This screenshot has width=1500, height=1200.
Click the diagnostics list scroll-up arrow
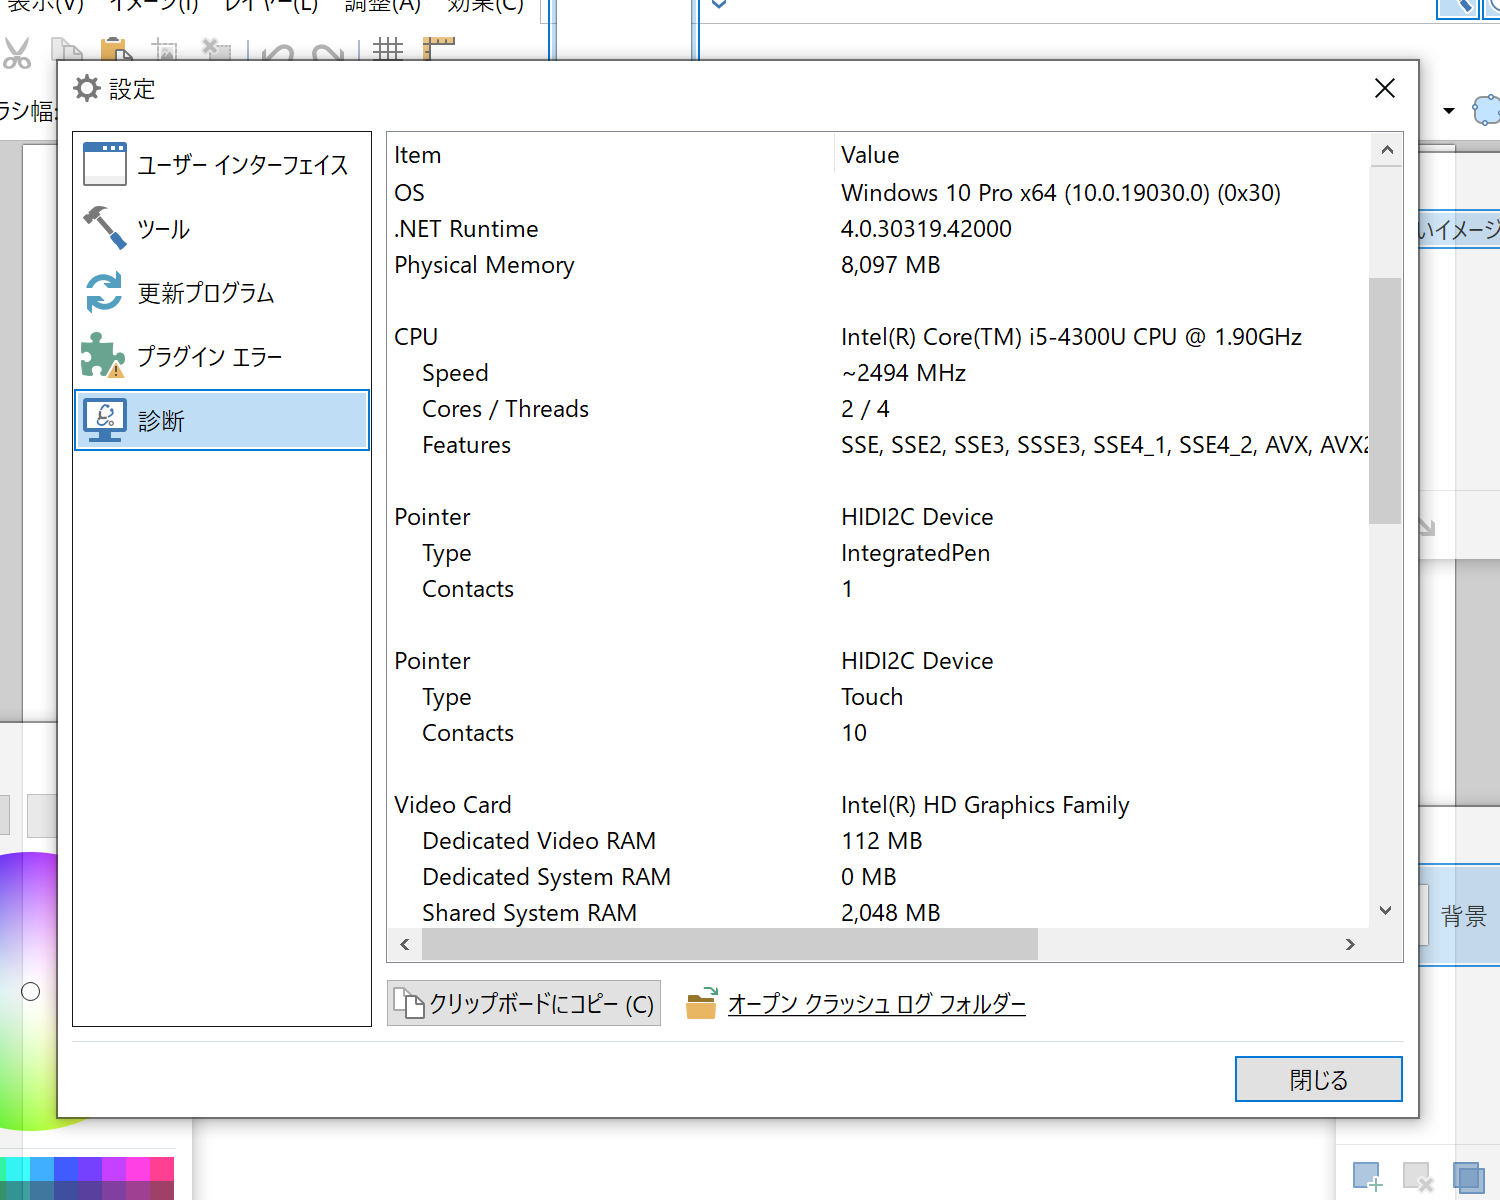coord(1386,151)
